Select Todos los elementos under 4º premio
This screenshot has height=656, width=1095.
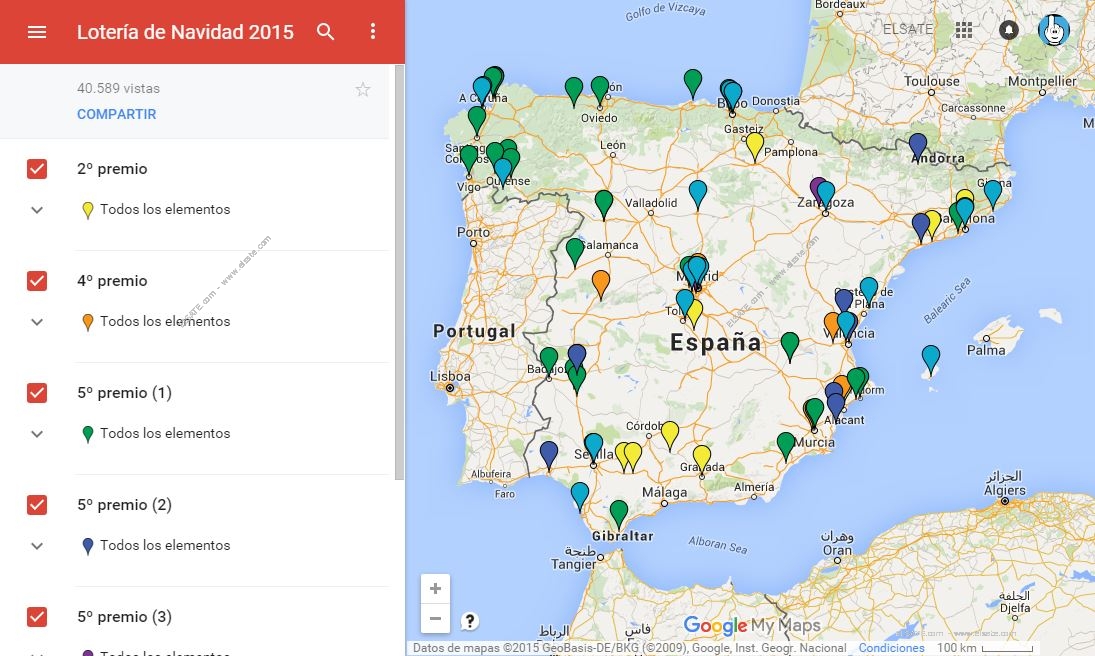(x=165, y=321)
